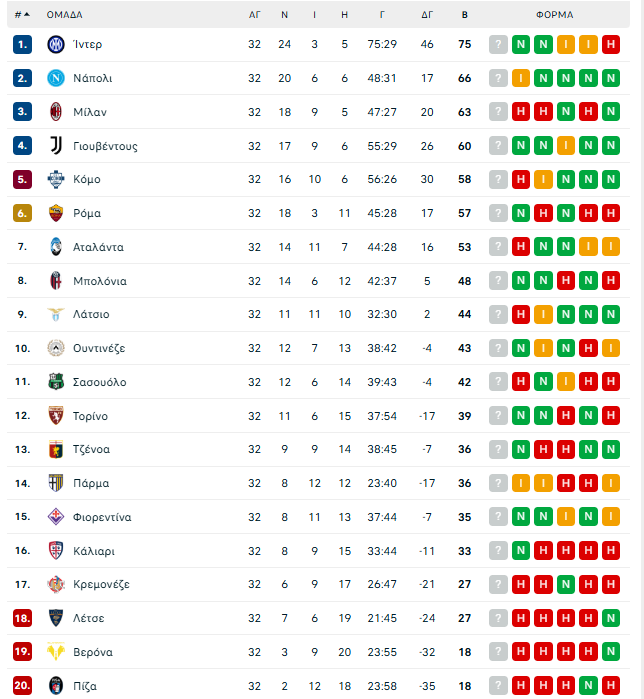Sort standings by ΟΜΑΔΑ column header
644x699 pixels.
click(64, 15)
